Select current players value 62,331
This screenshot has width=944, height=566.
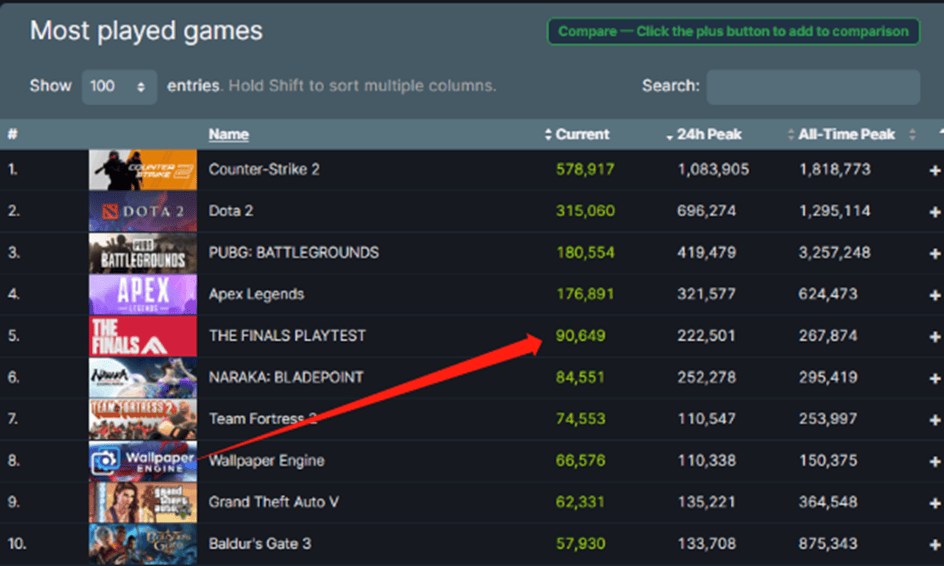coord(580,502)
